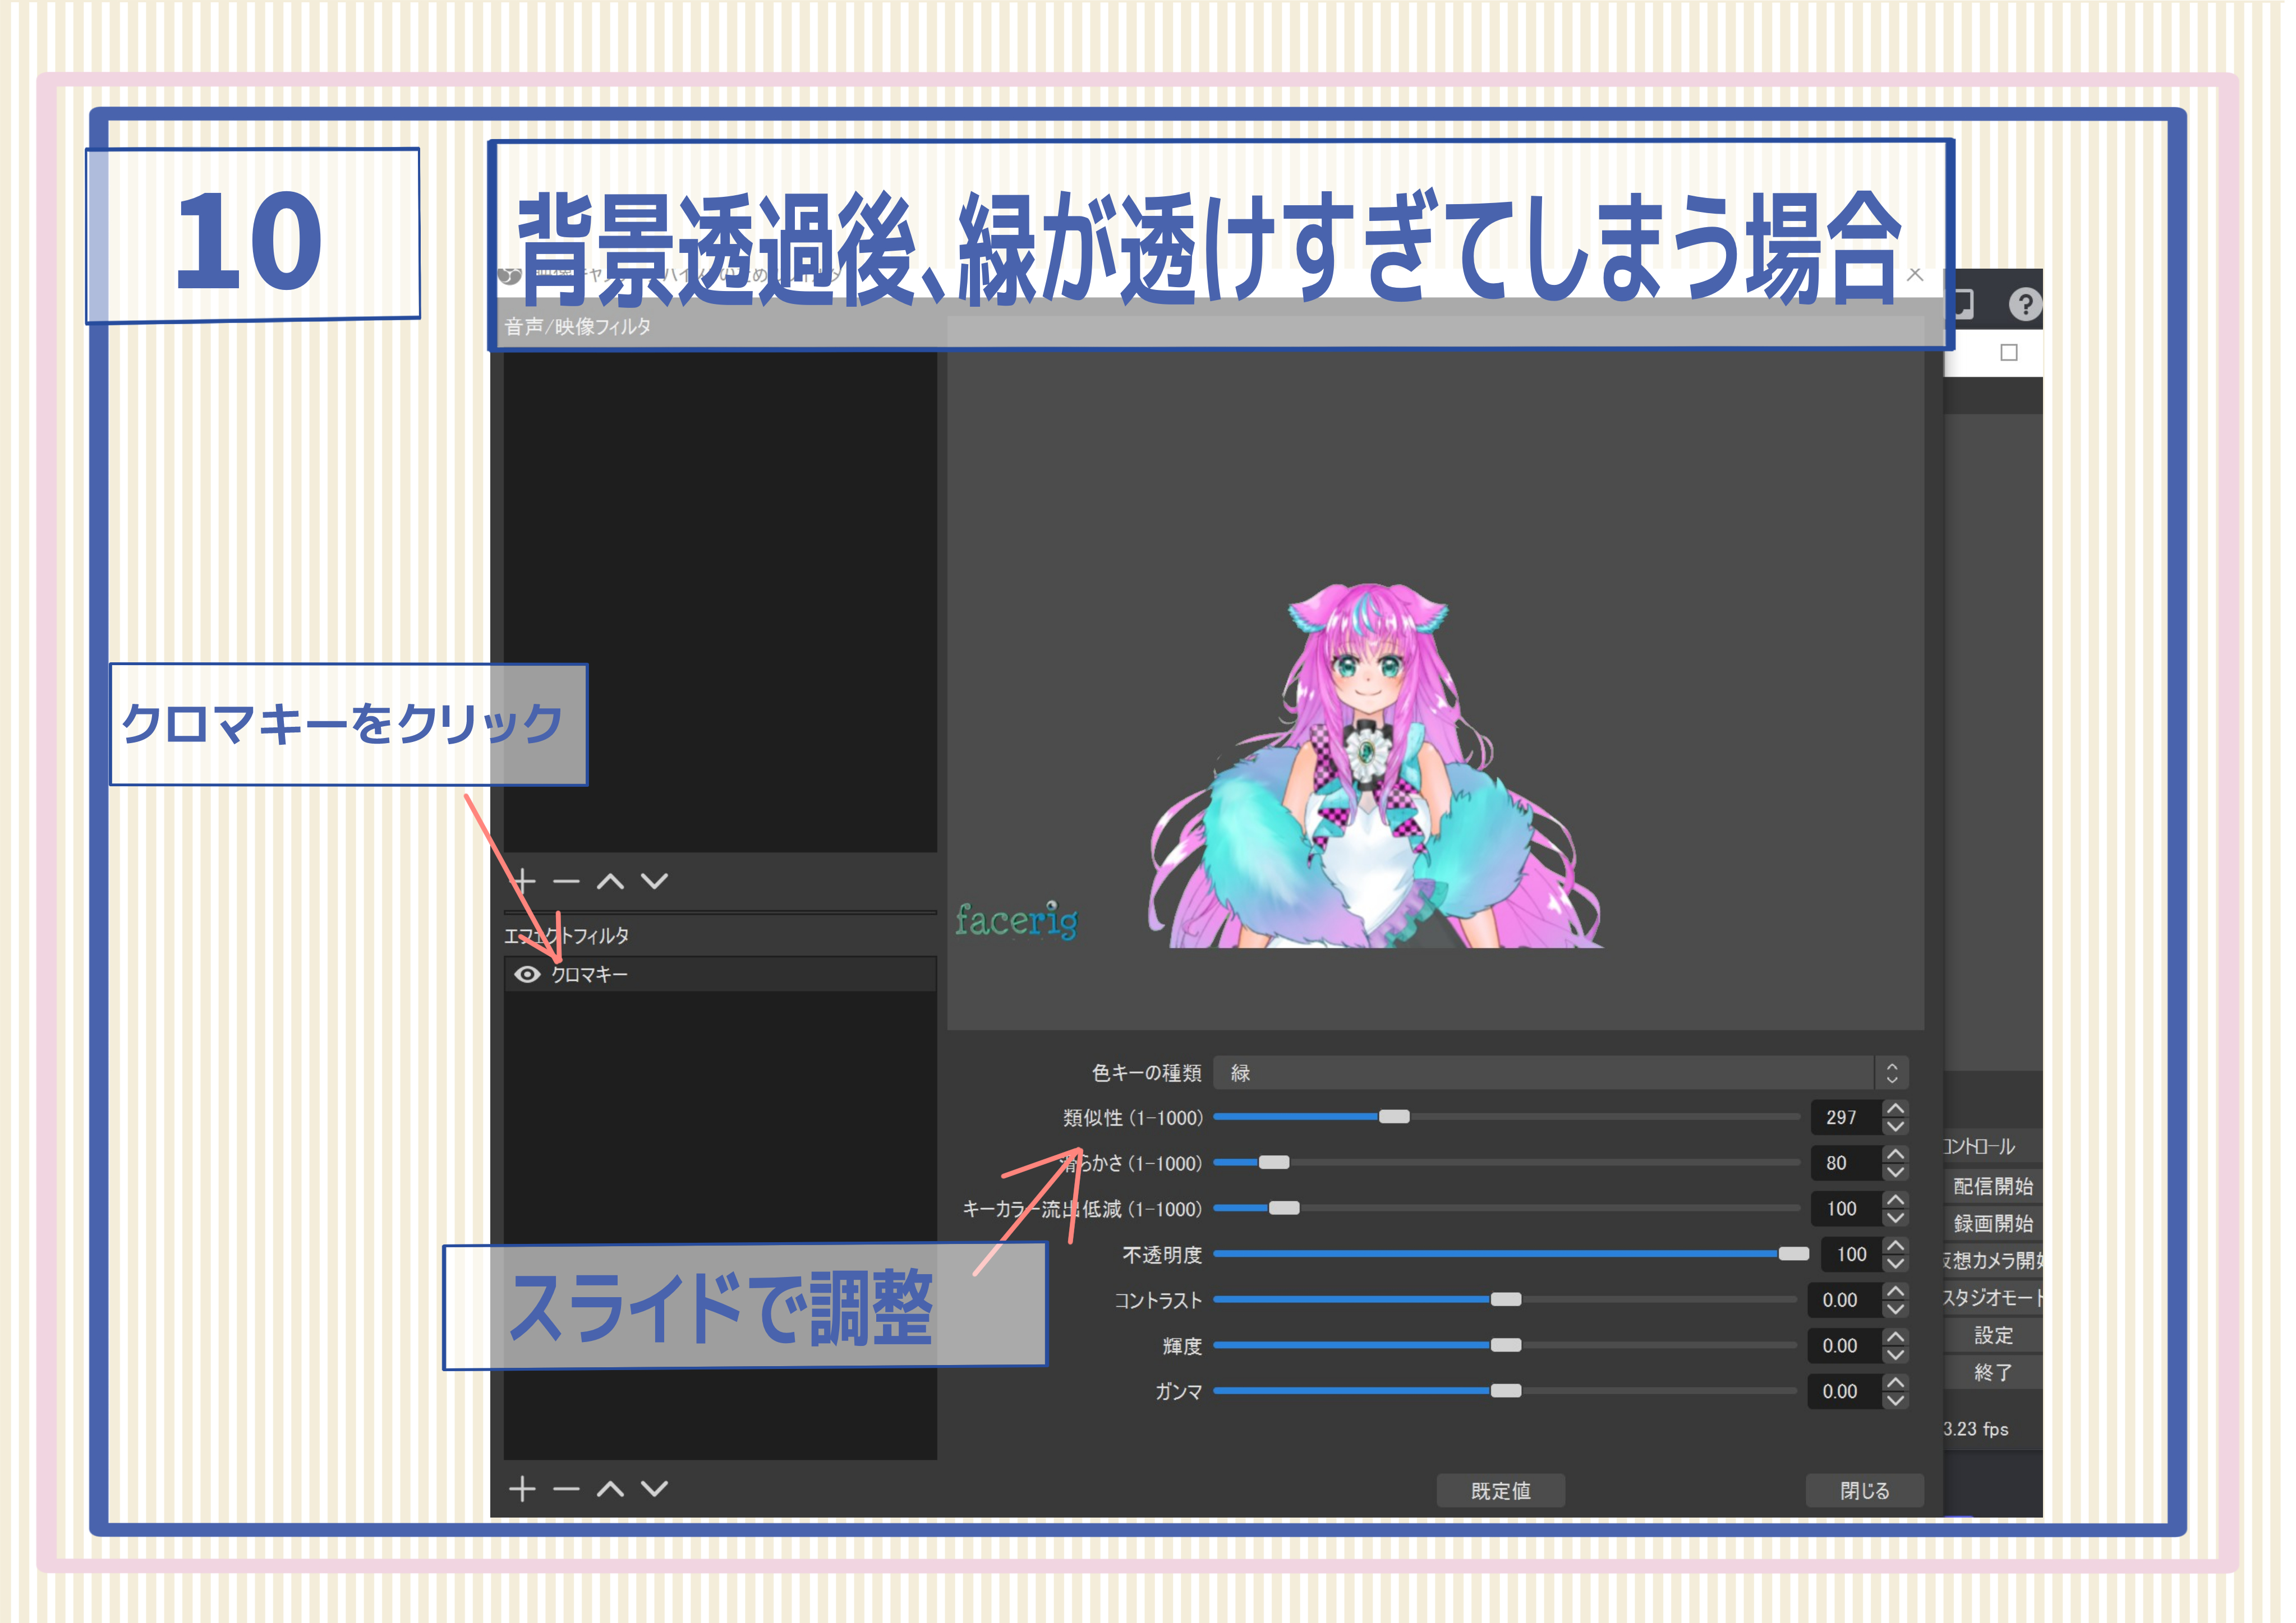Adjust the ガンマ slider

[1506, 1392]
